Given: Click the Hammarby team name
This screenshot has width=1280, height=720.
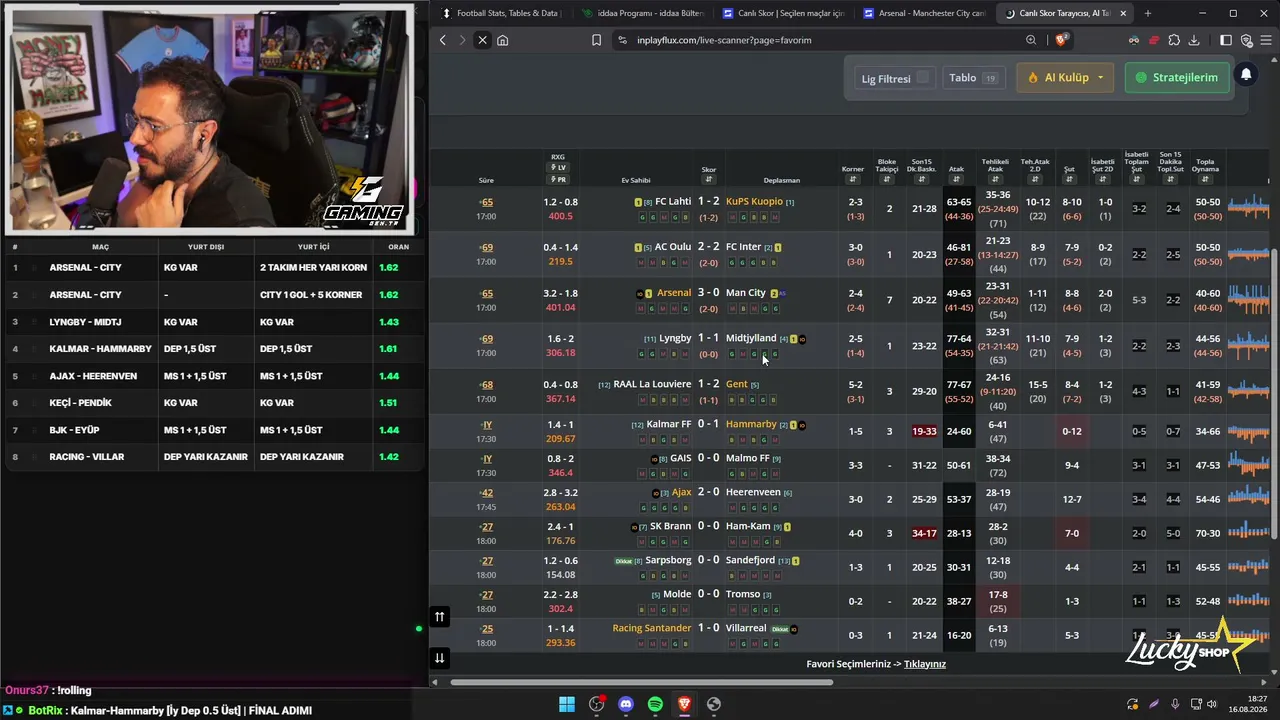Looking at the screenshot, I should coord(751,424).
